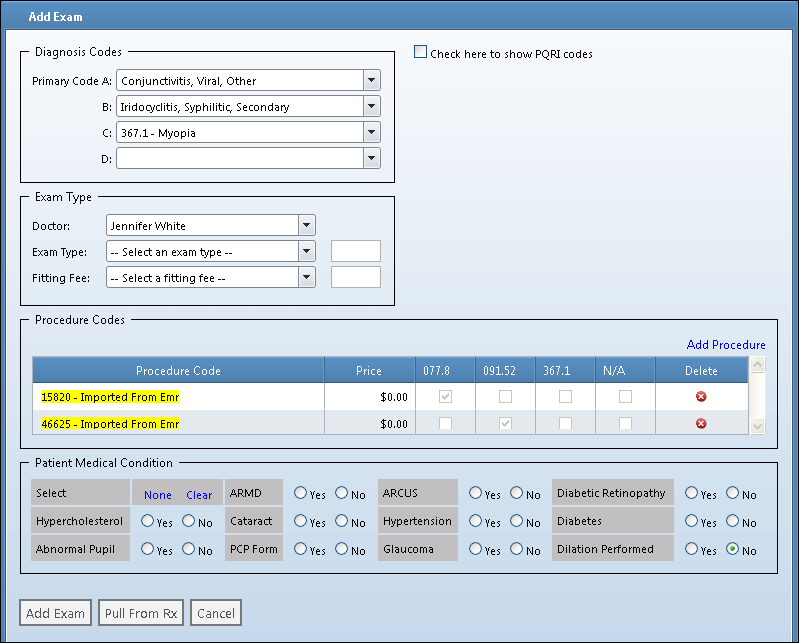The height and width of the screenshot is (643, 799).
Task: Open the Select a fitting fee dropdown
Action: [x=306, y=278]
